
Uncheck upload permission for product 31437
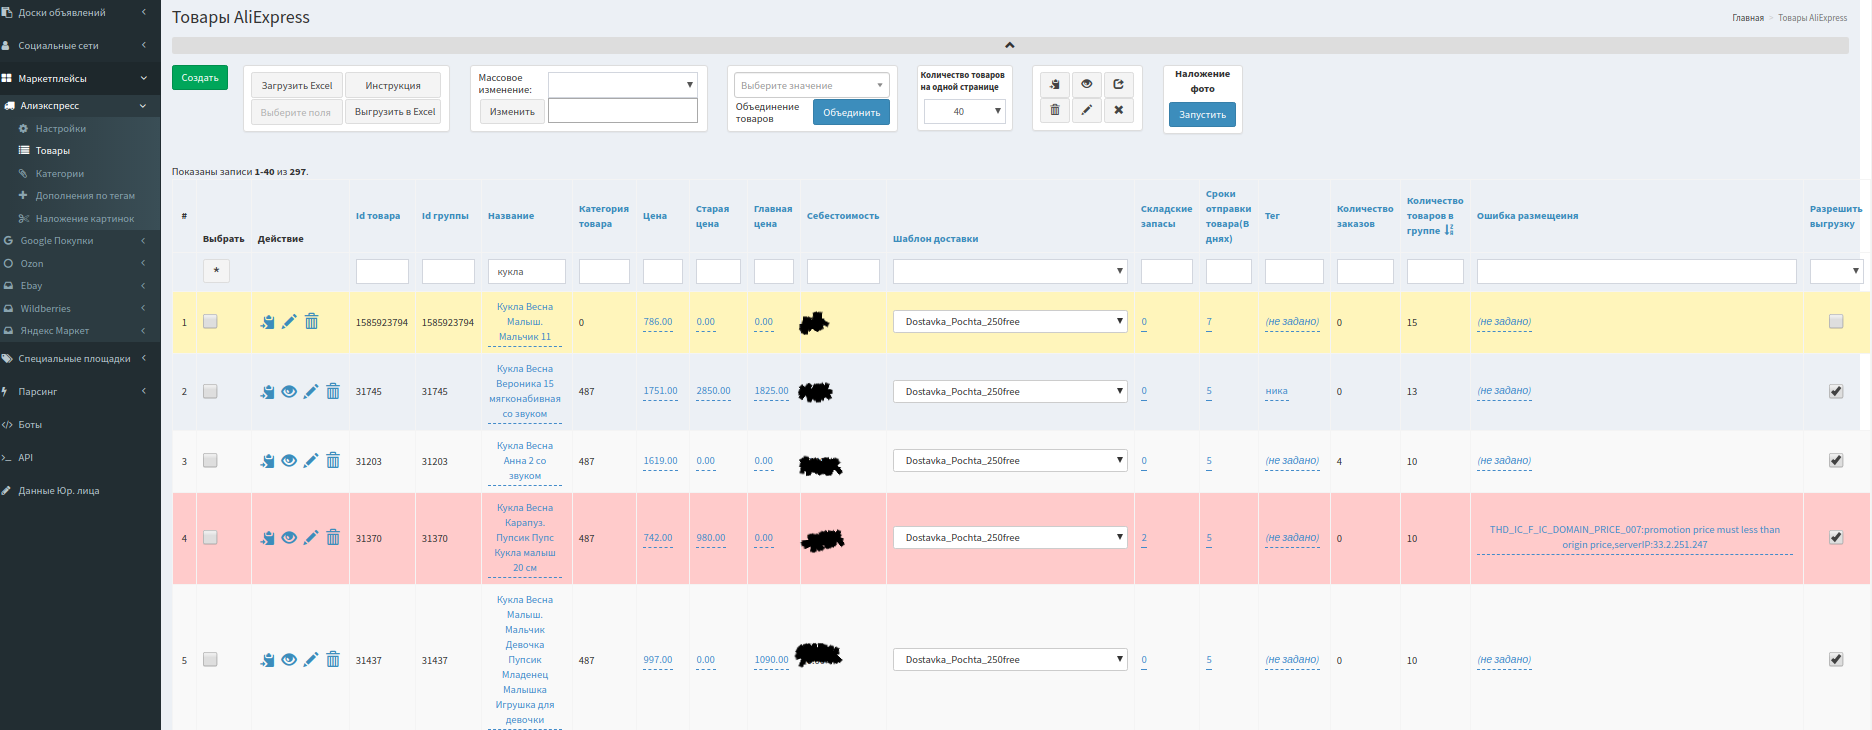(x=1836, y=660)
